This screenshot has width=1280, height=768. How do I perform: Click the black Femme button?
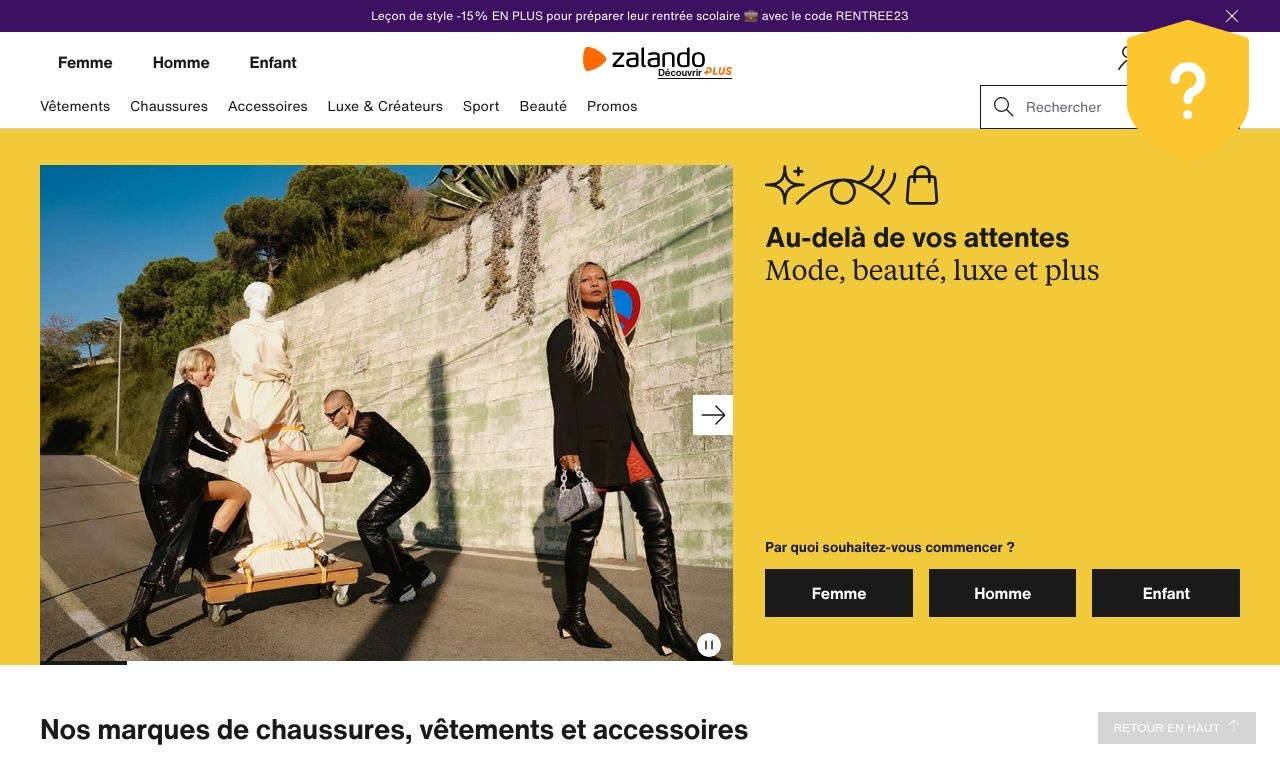(x=839, y=593)
